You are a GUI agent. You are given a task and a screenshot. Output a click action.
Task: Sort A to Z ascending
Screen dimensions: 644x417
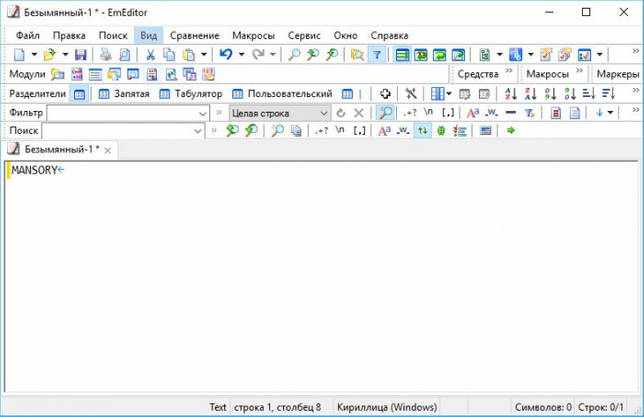pos(511,94)
